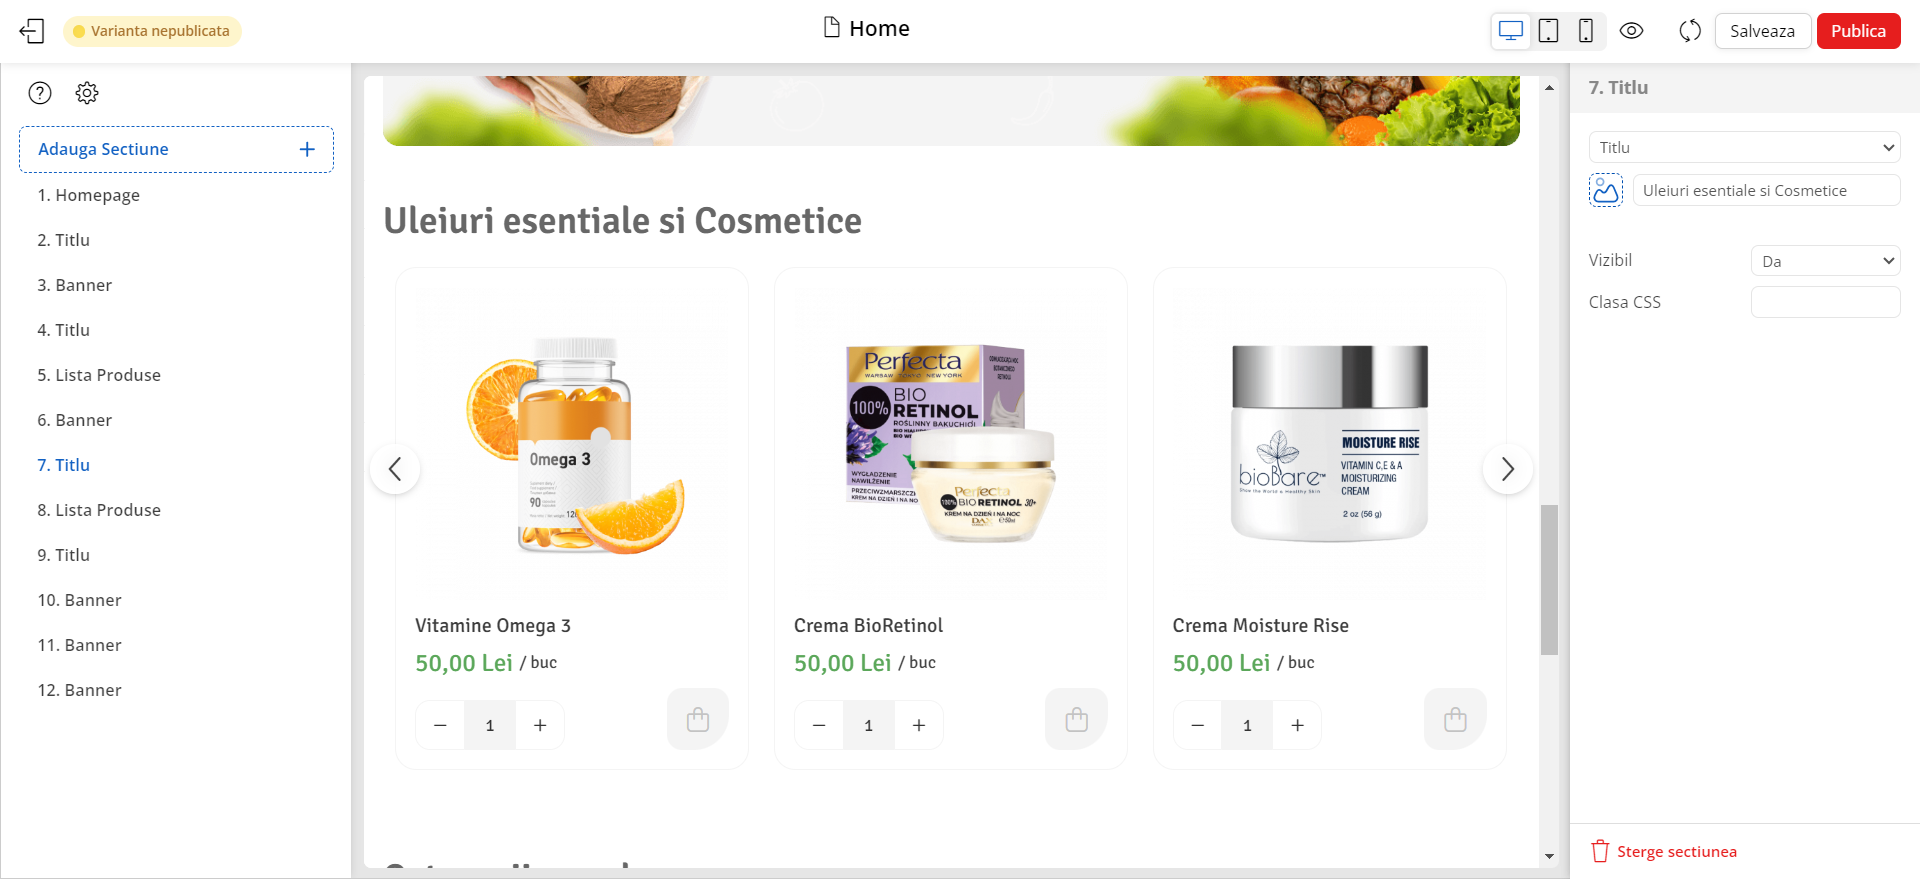This screenshot has height=879, width=1920.
Task: Switch to desktop preview icon
Action: [1511, 31]
